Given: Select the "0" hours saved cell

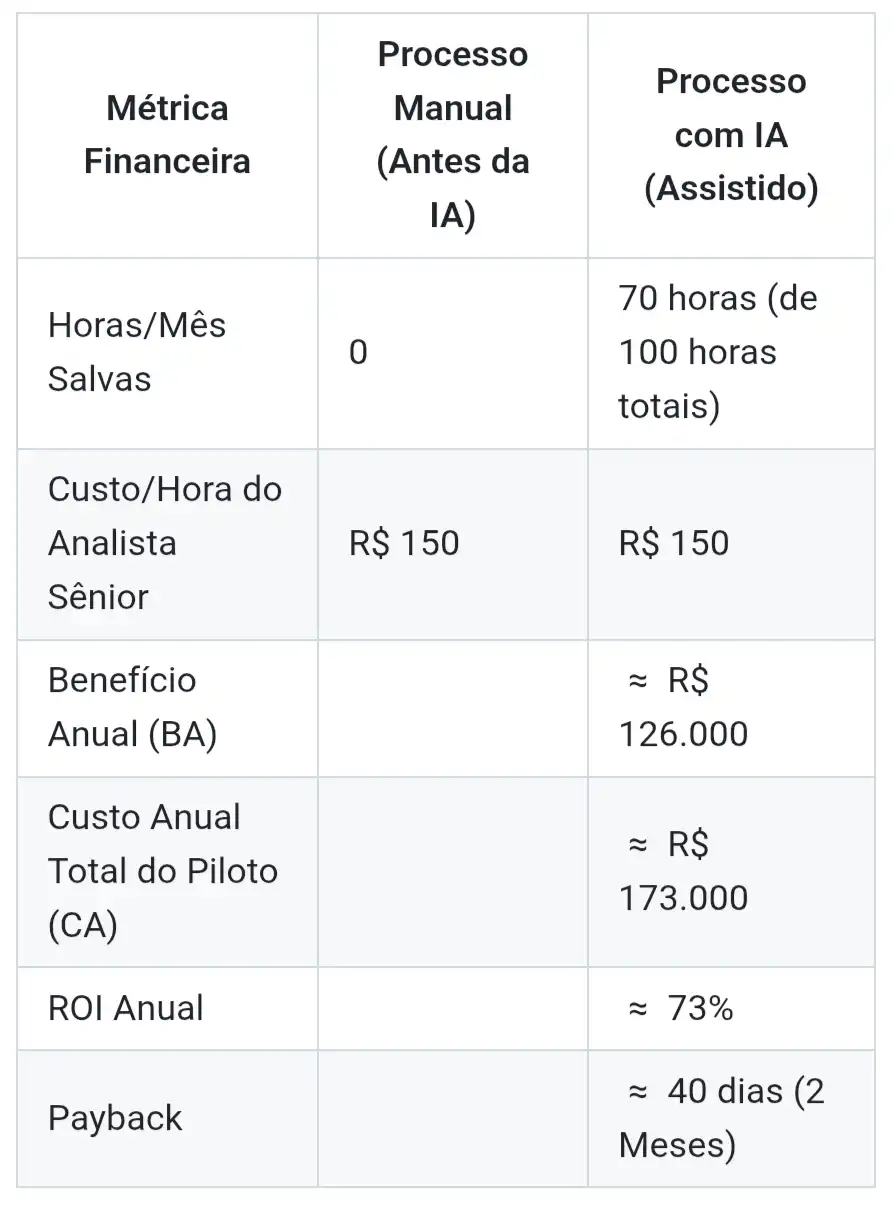Looking at the screenshot, I should (358, 352).
